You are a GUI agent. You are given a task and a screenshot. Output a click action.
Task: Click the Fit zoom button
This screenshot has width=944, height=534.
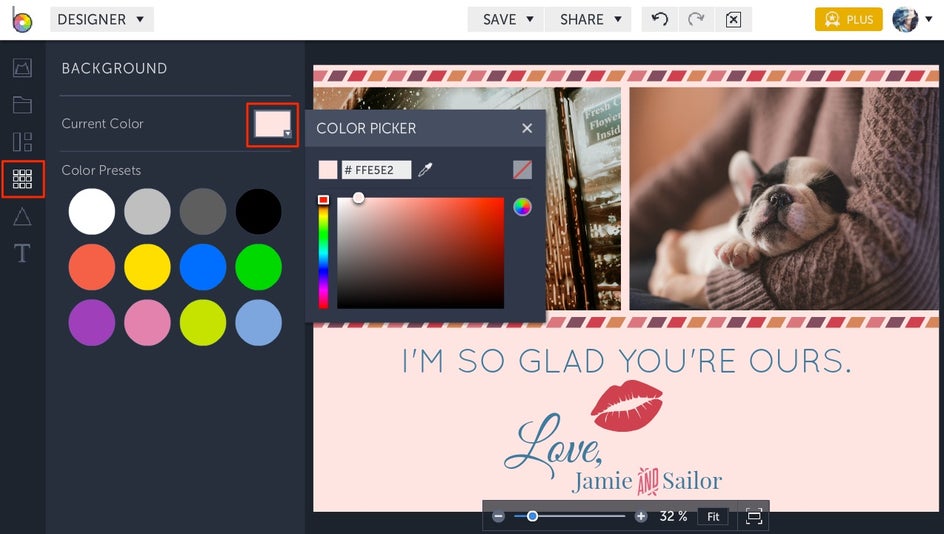(x=713, y=517)
